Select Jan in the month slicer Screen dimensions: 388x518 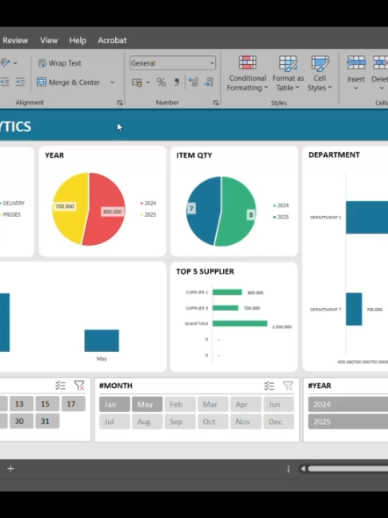click(x=114, y=404)
